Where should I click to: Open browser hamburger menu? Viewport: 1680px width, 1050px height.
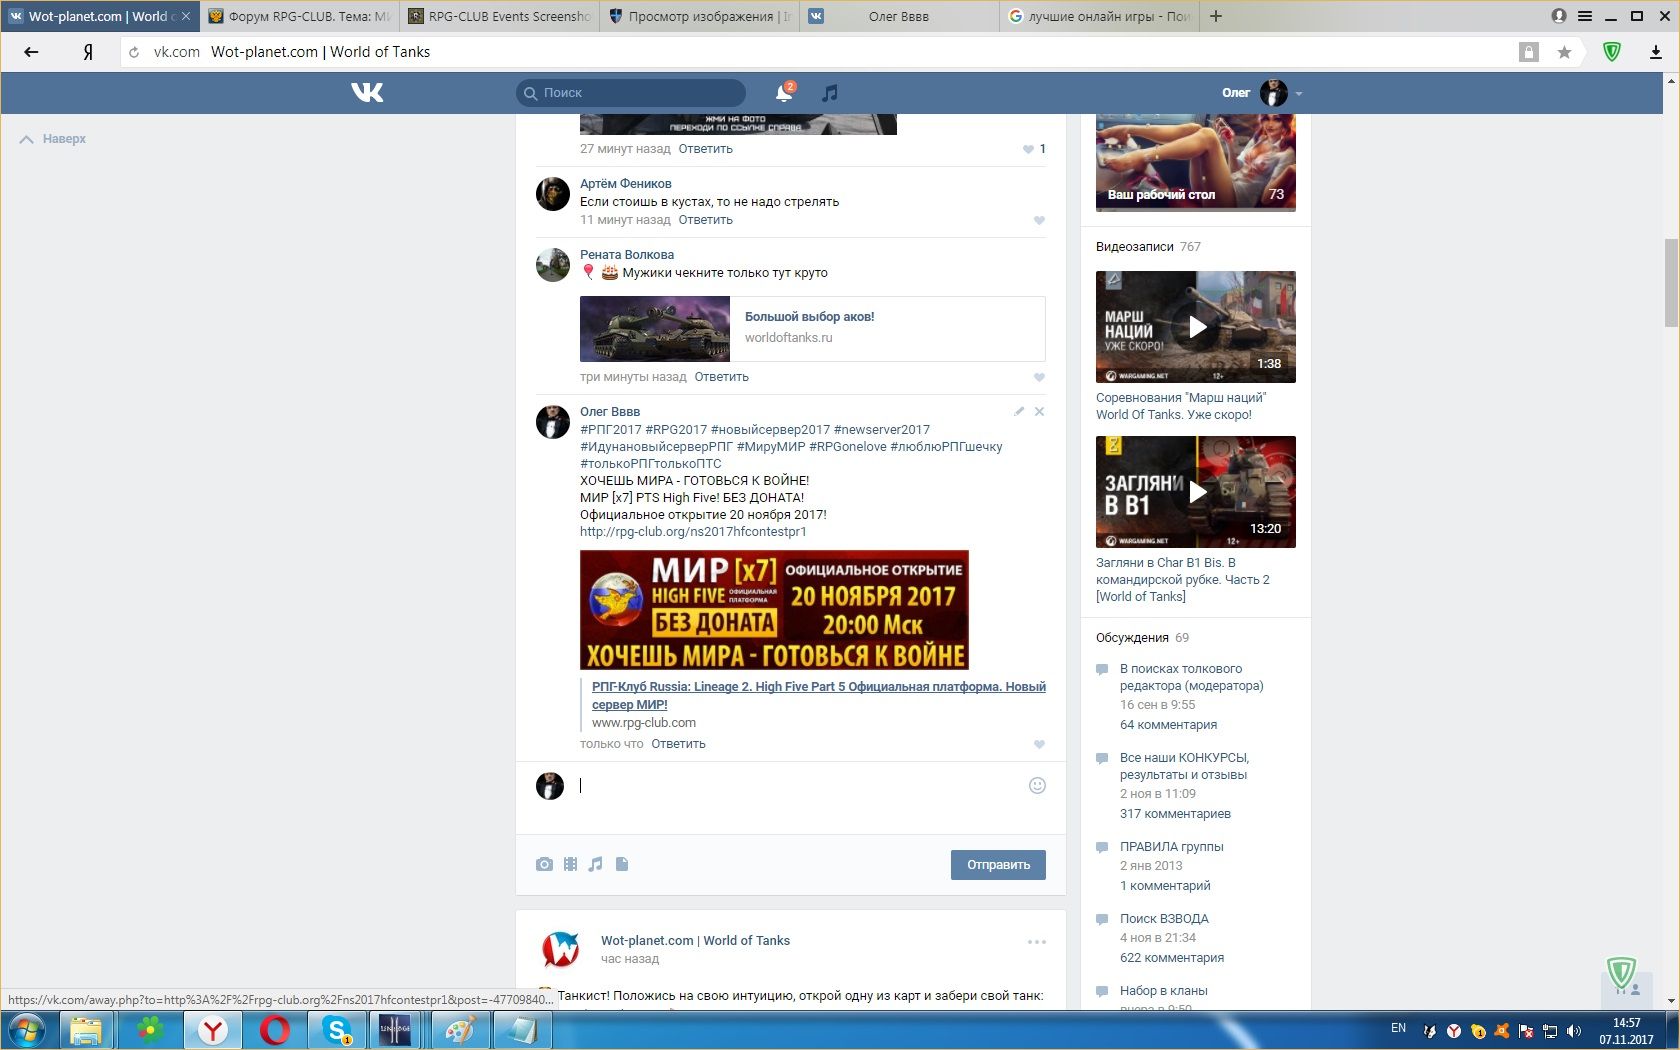point(1585,16)
